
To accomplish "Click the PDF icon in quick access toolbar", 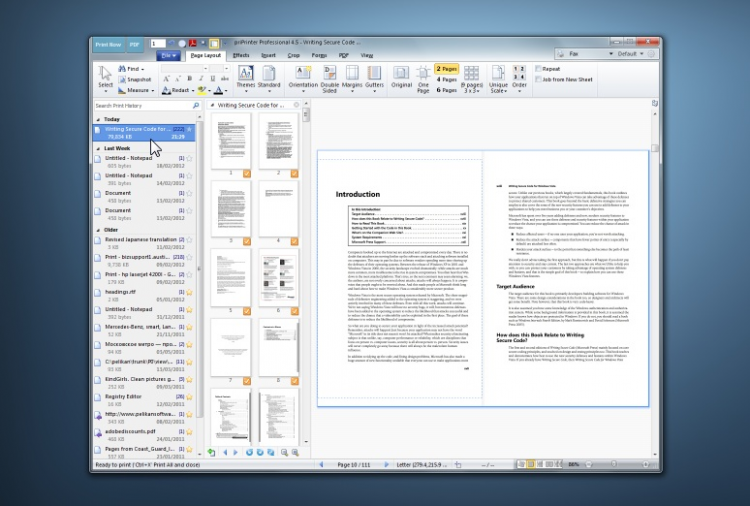I will point(192,44).
